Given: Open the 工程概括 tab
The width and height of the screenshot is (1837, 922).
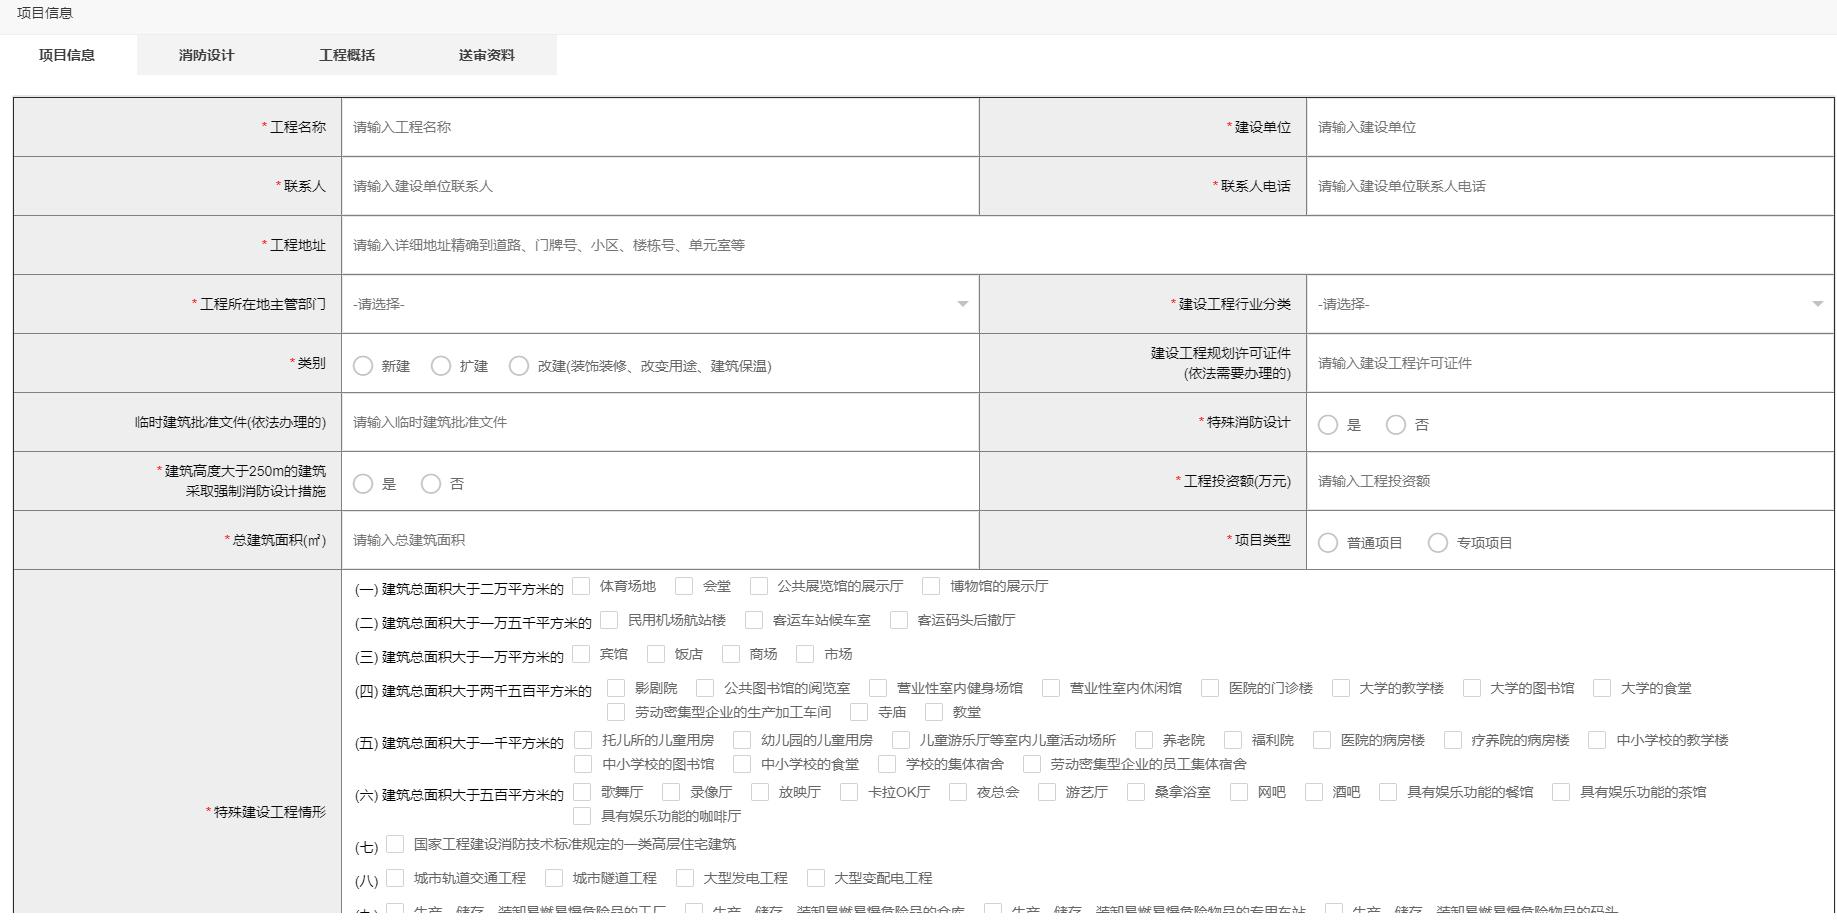Looking at the screenshot, I should click(347, 55).
